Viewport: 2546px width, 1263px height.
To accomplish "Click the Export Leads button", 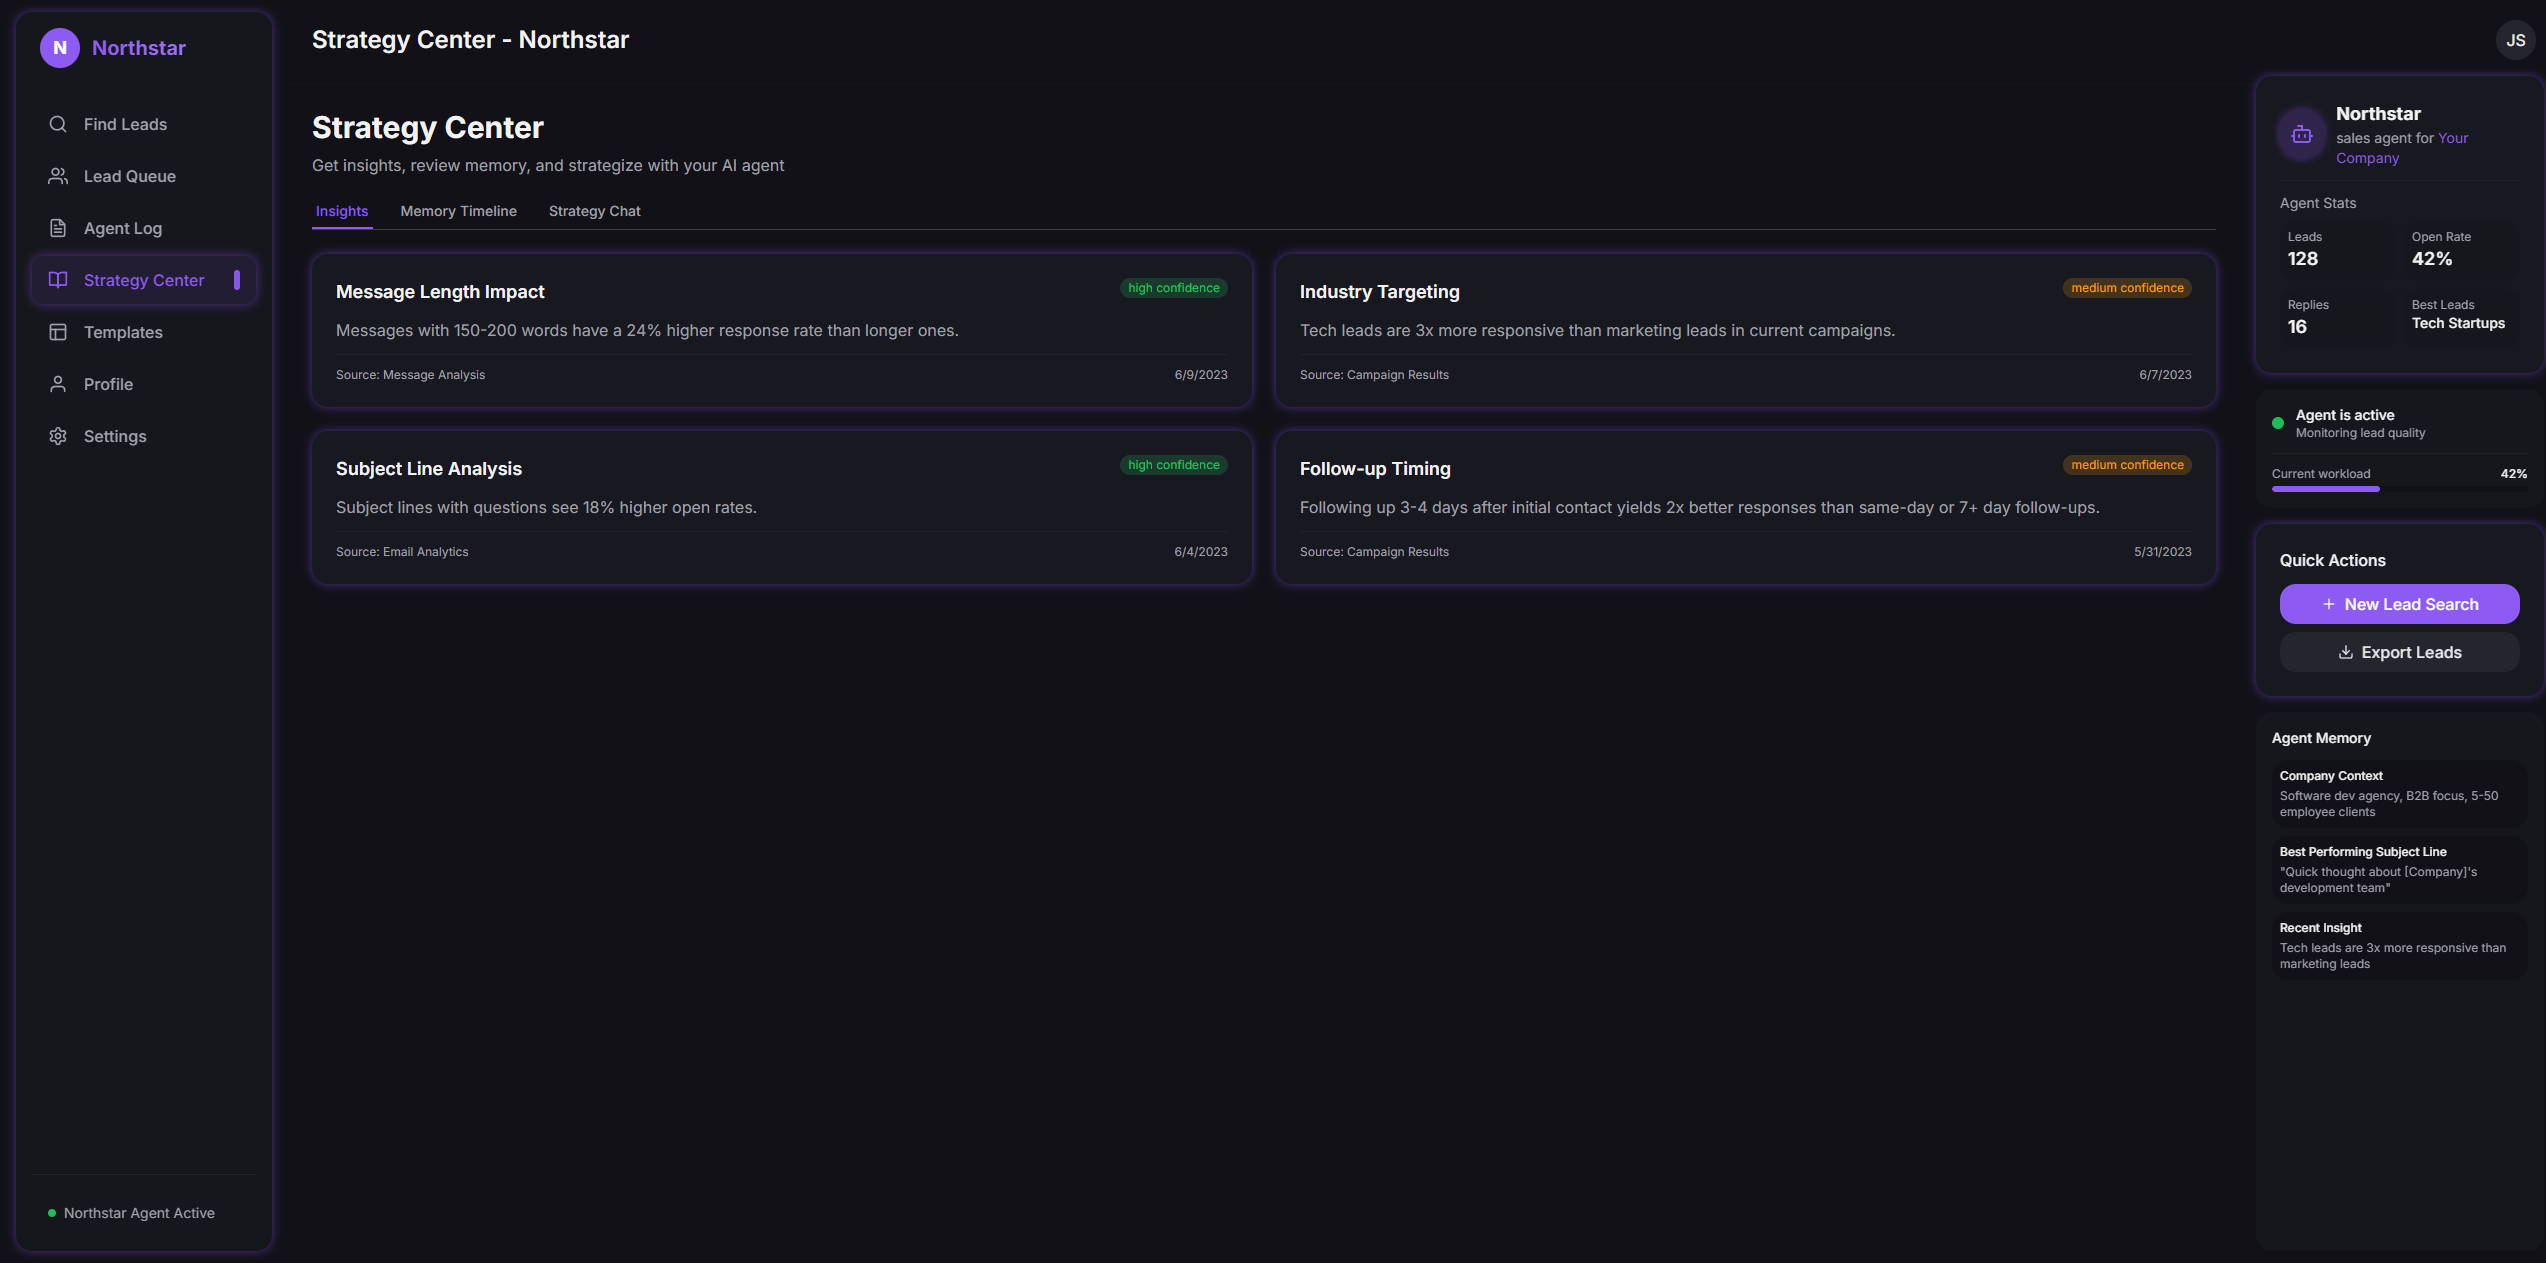I will pyautogui.click(x=2399, y=652).
